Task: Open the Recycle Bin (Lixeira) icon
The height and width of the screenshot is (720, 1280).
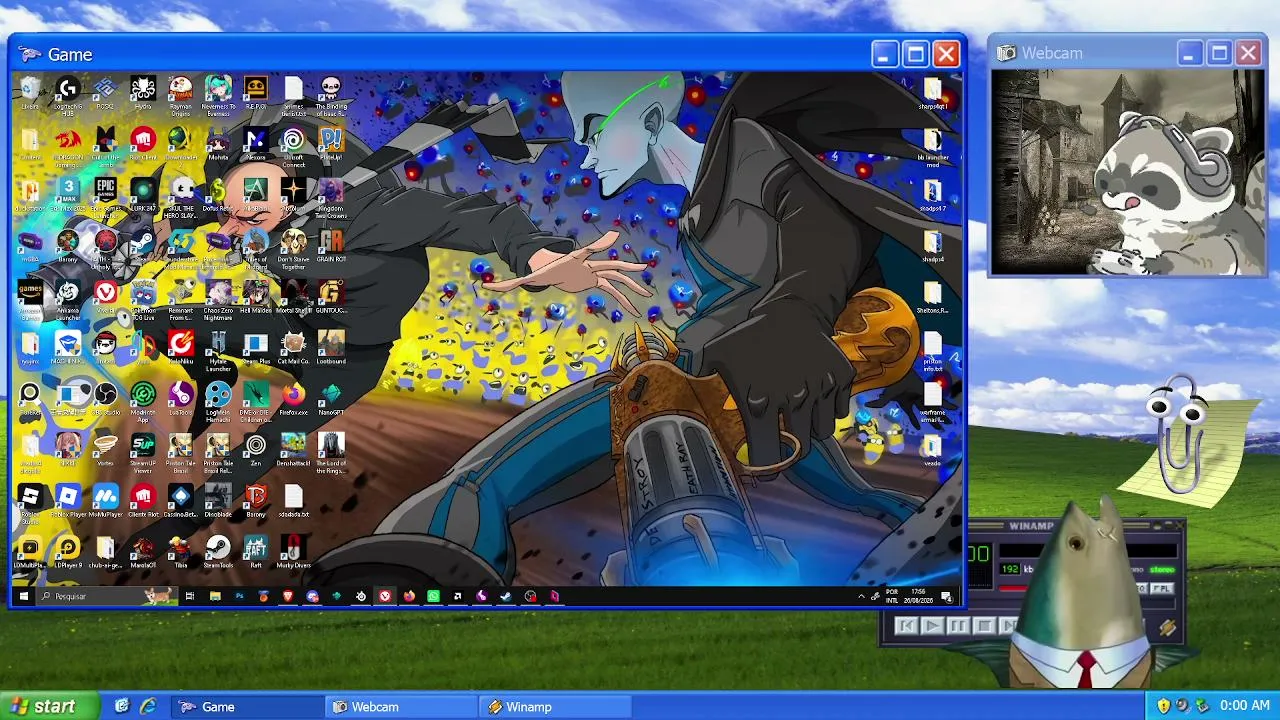Action: 30,94
